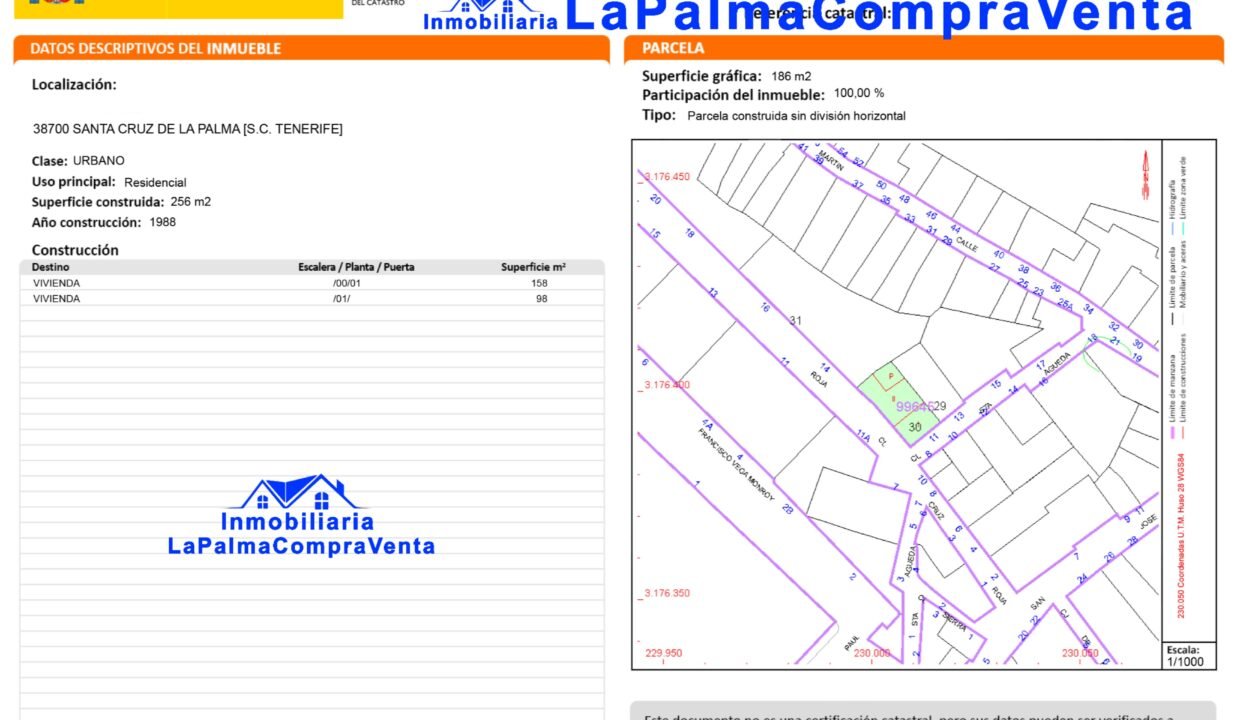Image resolution: width=1240 pixels, height=720 pixels.
Task: Click the 'FRANCISCO VEGA MONROY' street label
Action: tap(734, 464)
